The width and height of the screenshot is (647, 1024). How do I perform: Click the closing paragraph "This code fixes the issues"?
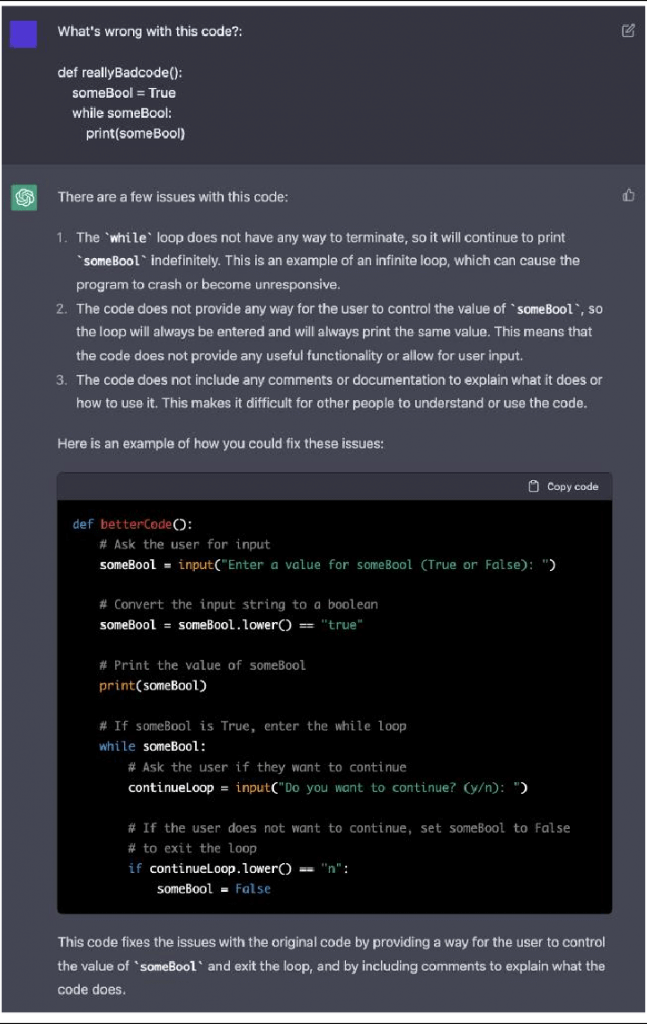[331, 965]
